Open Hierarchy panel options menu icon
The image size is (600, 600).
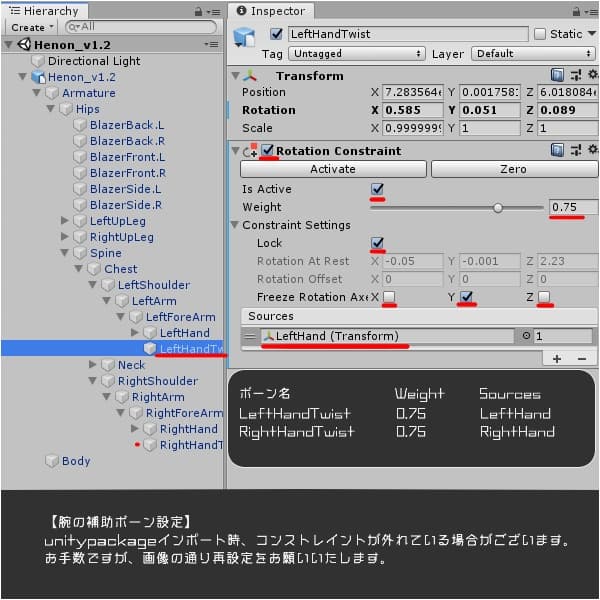214,12
